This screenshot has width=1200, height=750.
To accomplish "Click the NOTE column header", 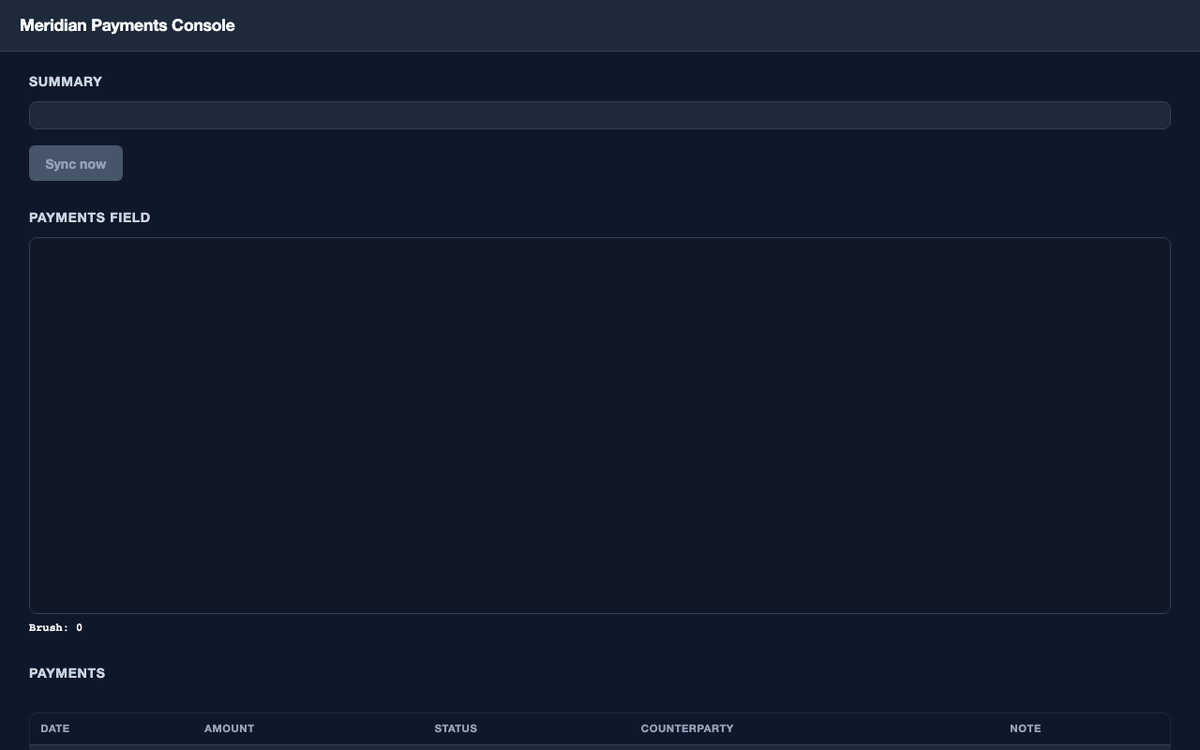I will pos(1025,728).
